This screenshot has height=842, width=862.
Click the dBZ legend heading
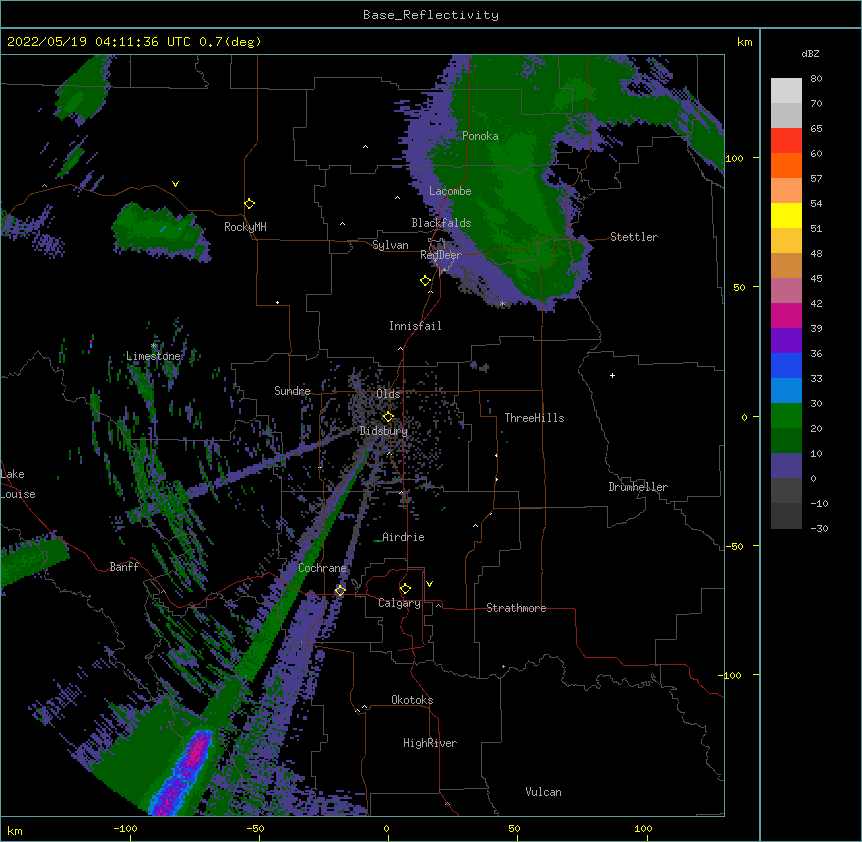coord(810,53)
